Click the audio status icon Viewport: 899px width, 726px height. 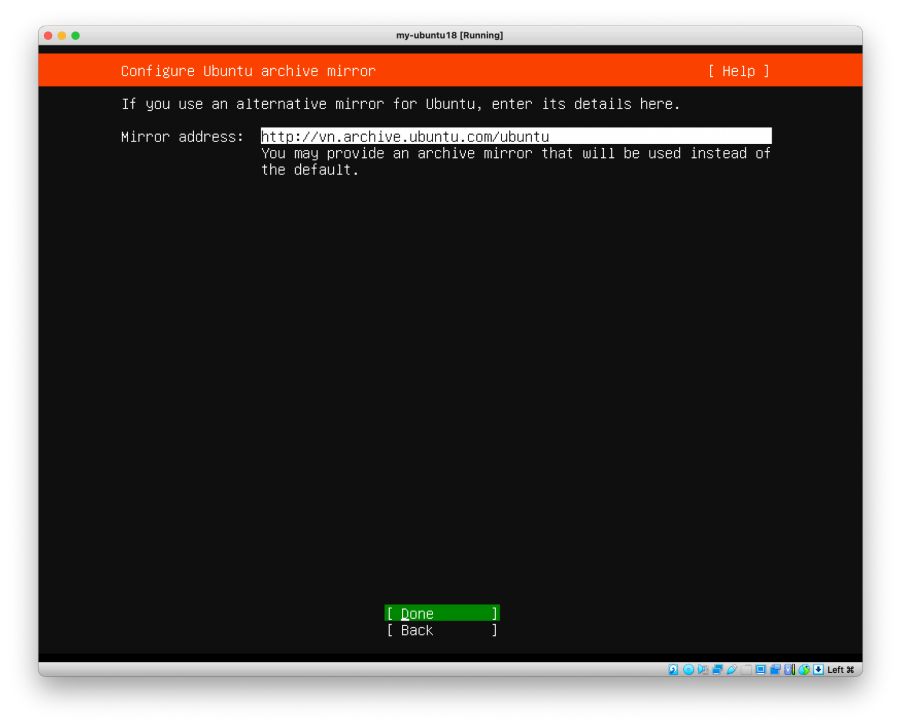coord(703,669)
